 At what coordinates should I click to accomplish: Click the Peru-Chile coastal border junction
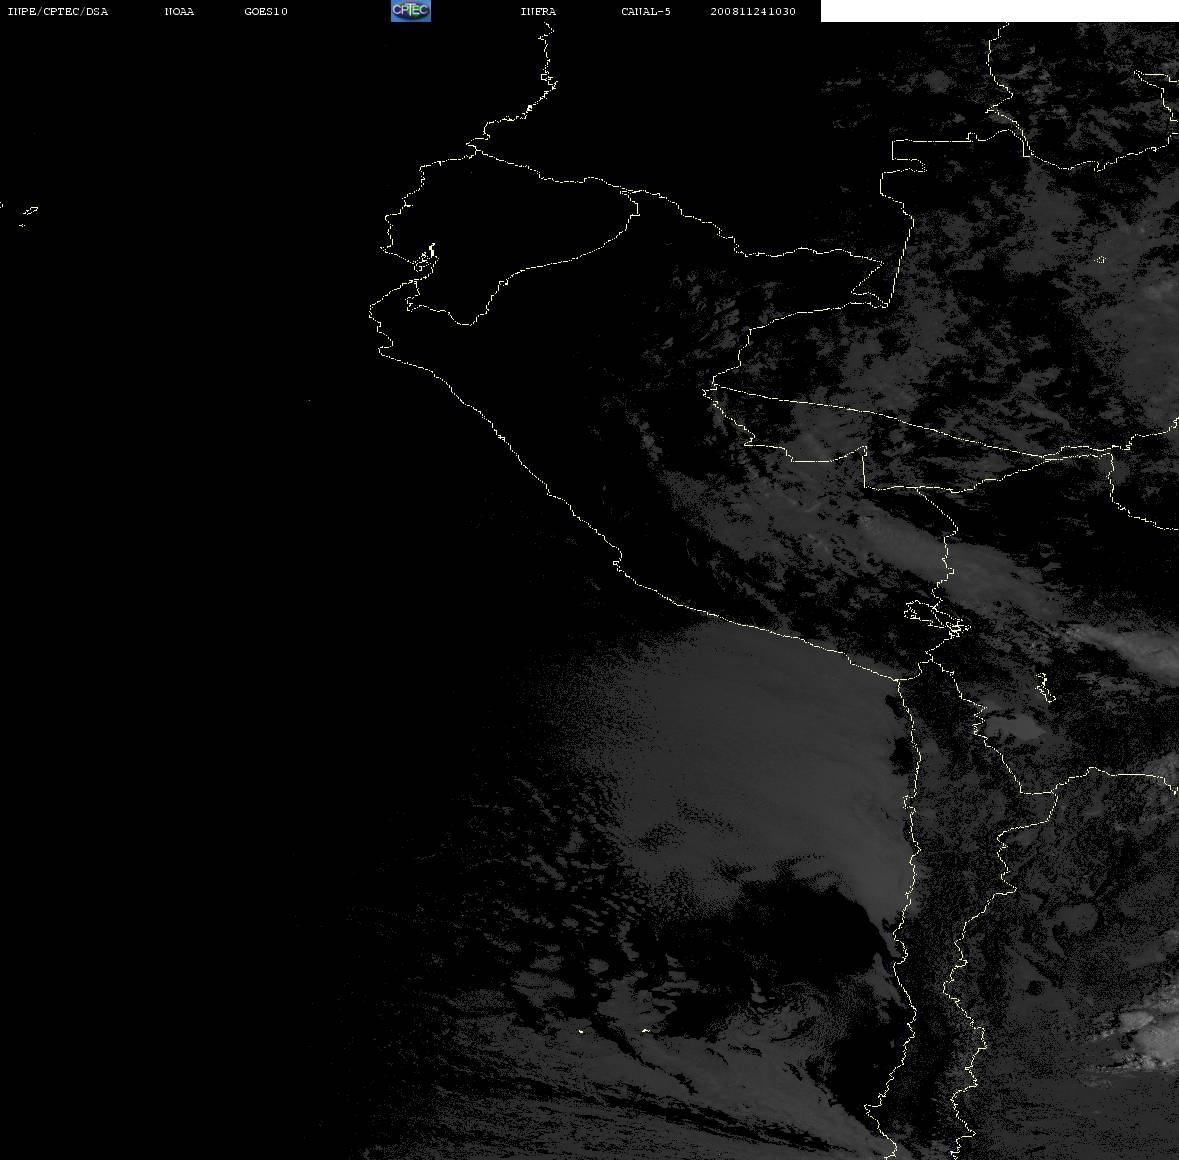pos(898,679)
